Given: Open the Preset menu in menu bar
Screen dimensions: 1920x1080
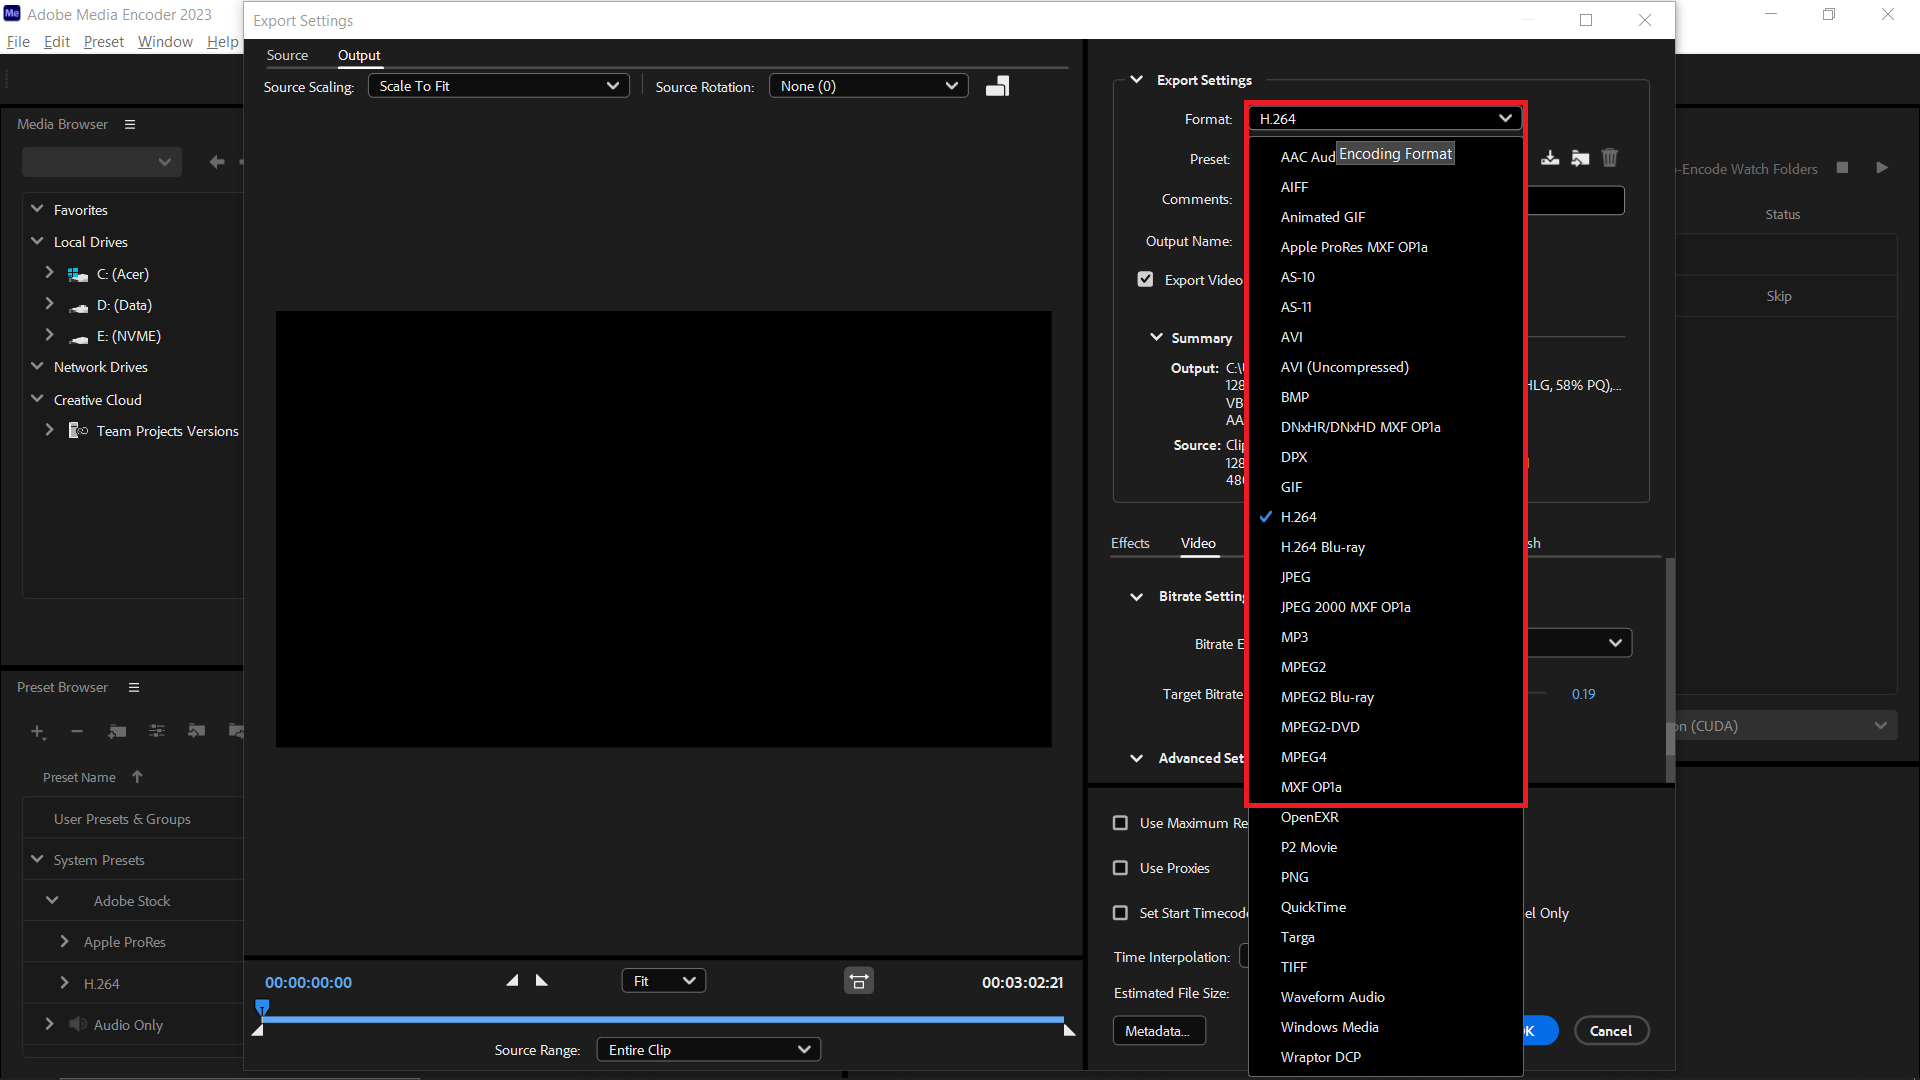Looking at the screenshot, I should [103, 41].
